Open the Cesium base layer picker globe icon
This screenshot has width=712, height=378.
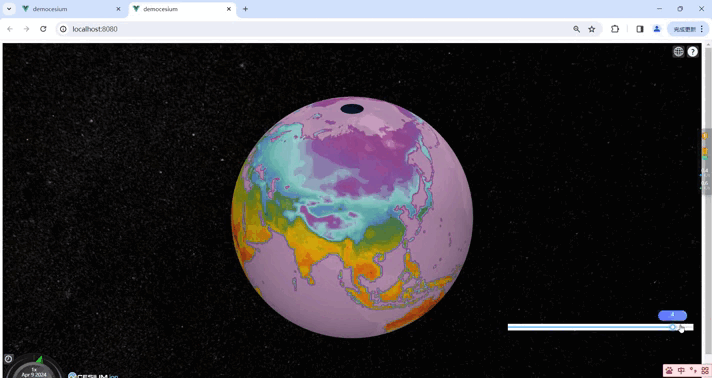point(678,51)
